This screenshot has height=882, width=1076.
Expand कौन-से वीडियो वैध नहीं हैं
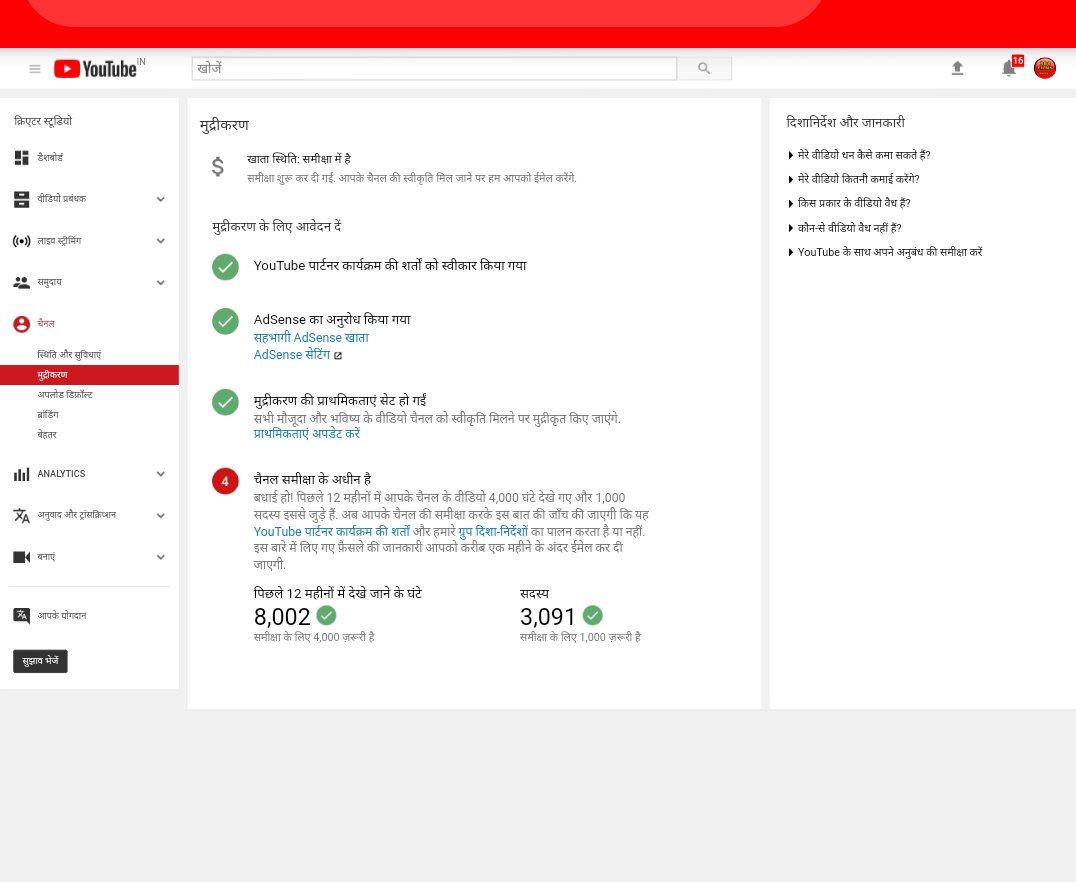pos(845,228)
